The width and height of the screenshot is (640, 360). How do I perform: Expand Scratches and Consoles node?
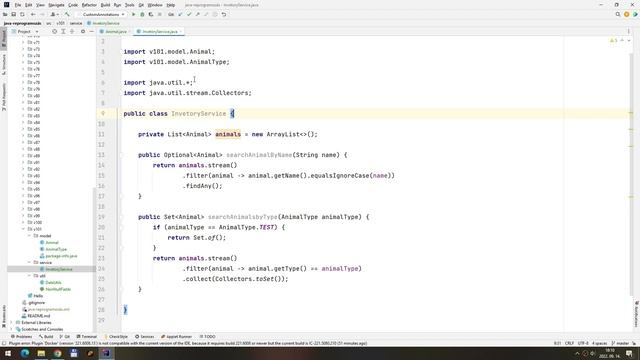click(x=11, y=329)
